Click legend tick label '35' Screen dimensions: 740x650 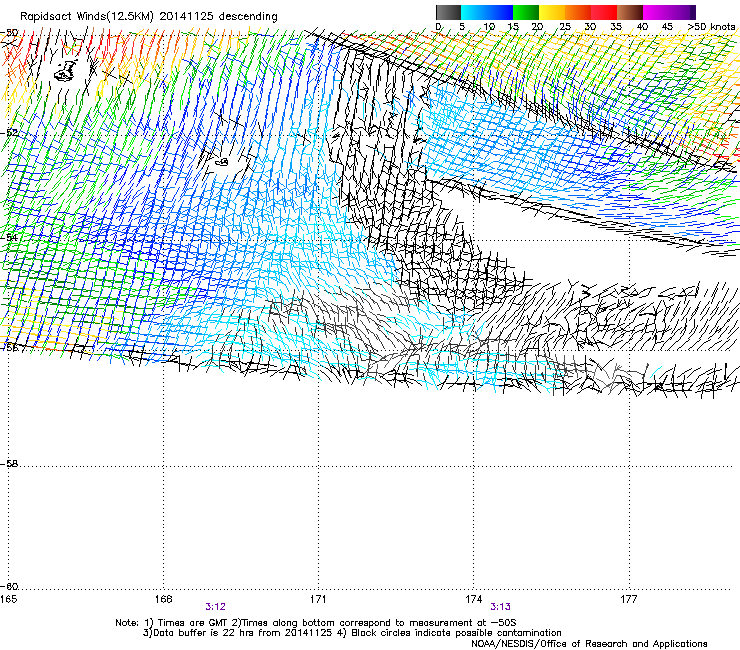click(616, 27)
